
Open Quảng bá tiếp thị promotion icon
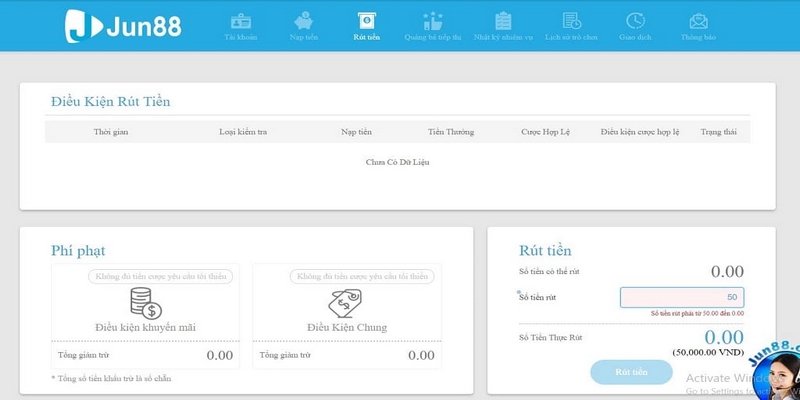[432, 21]
